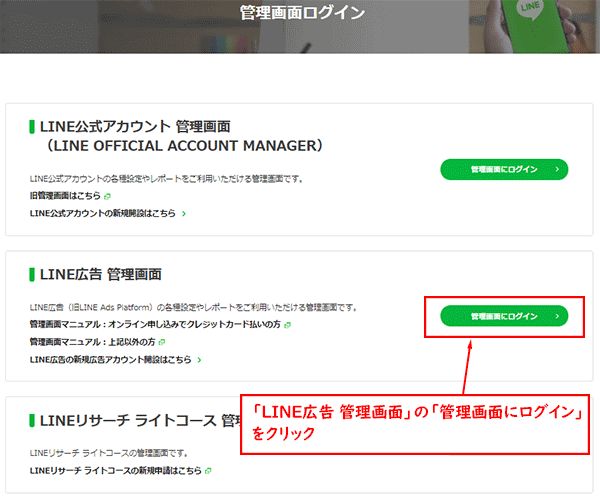
Task: Click external-link icon beside 旧管理画面はこちら
Action: [x=107, y=197]
